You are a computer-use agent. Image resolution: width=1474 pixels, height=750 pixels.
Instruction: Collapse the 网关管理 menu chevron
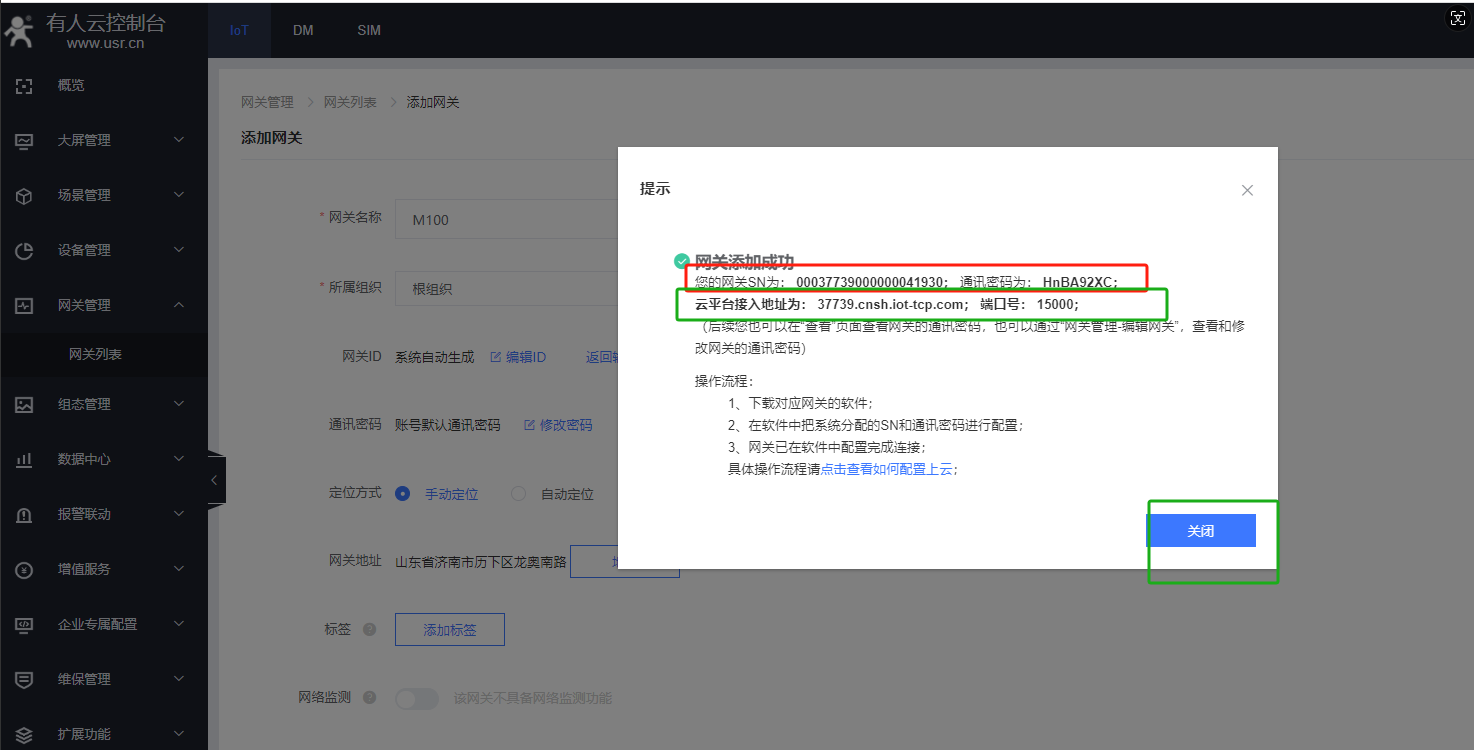[179, 305]
